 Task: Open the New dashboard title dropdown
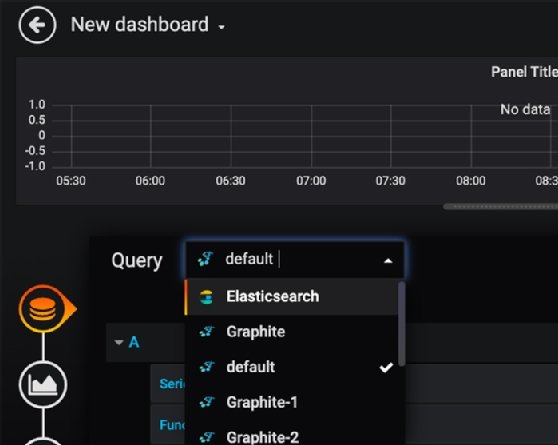click(148, 25)
